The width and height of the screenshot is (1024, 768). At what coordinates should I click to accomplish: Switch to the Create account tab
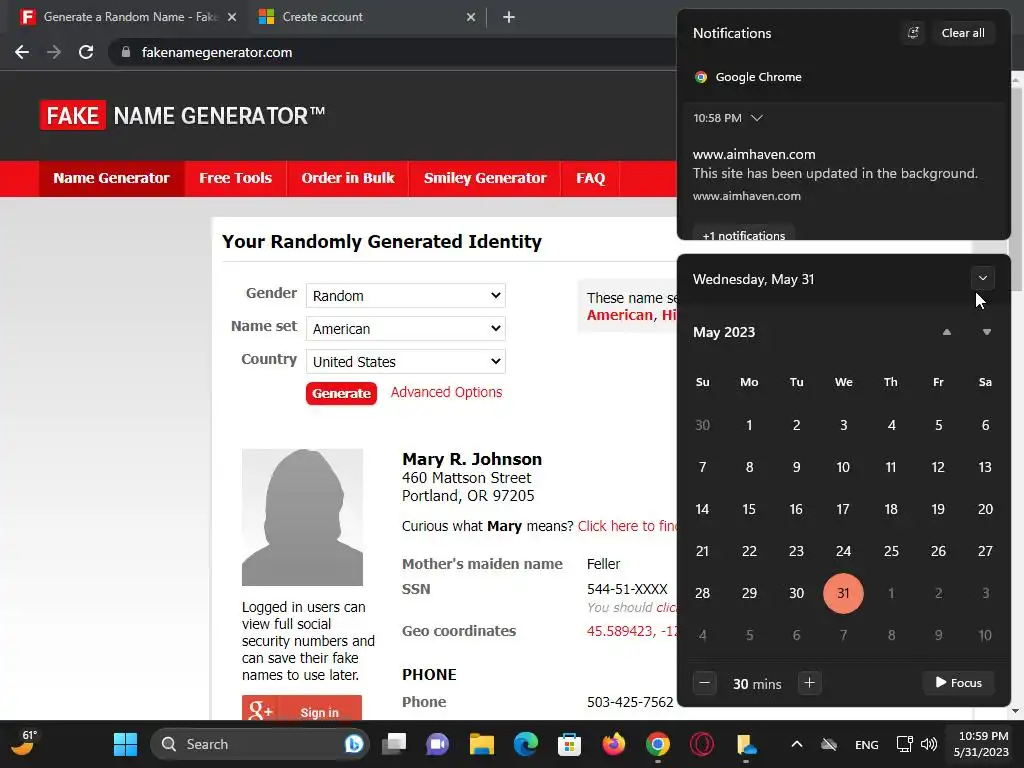point(366,17)
